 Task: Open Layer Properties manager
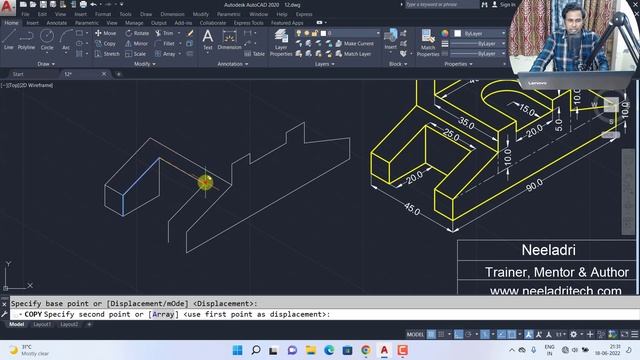coord(281,42)
